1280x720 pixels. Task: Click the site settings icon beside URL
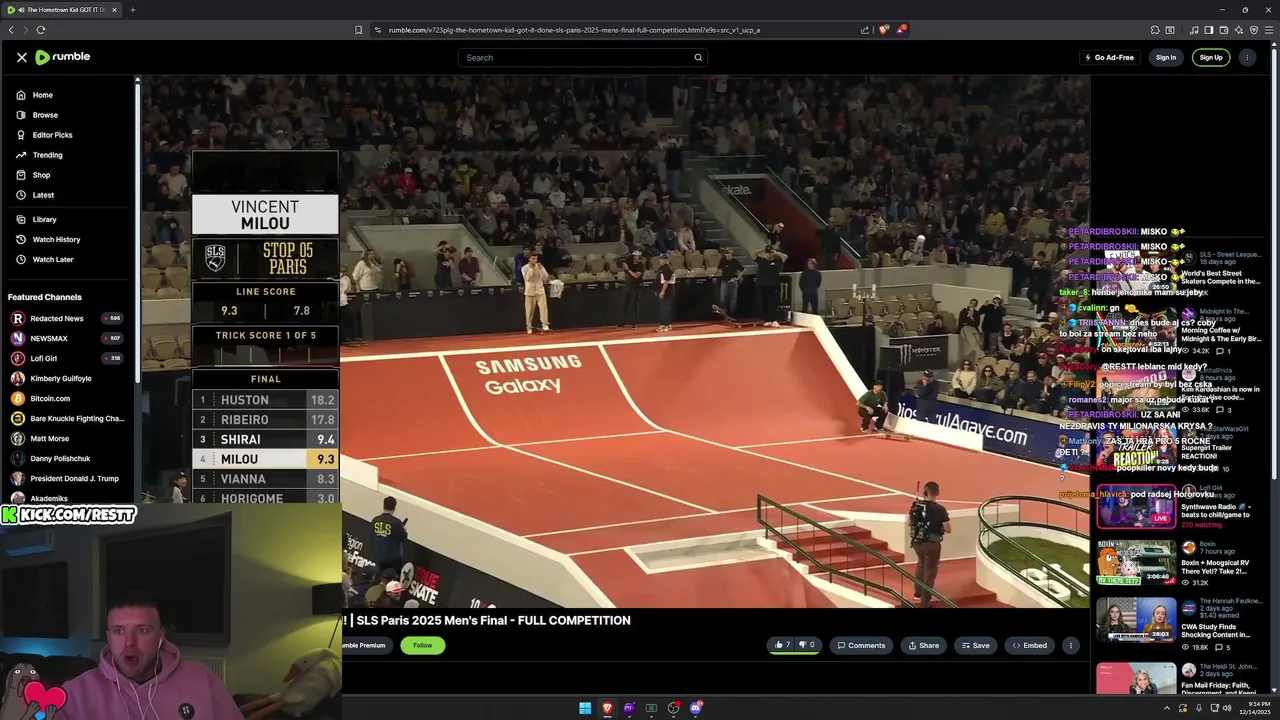click(x=378, y=30)
